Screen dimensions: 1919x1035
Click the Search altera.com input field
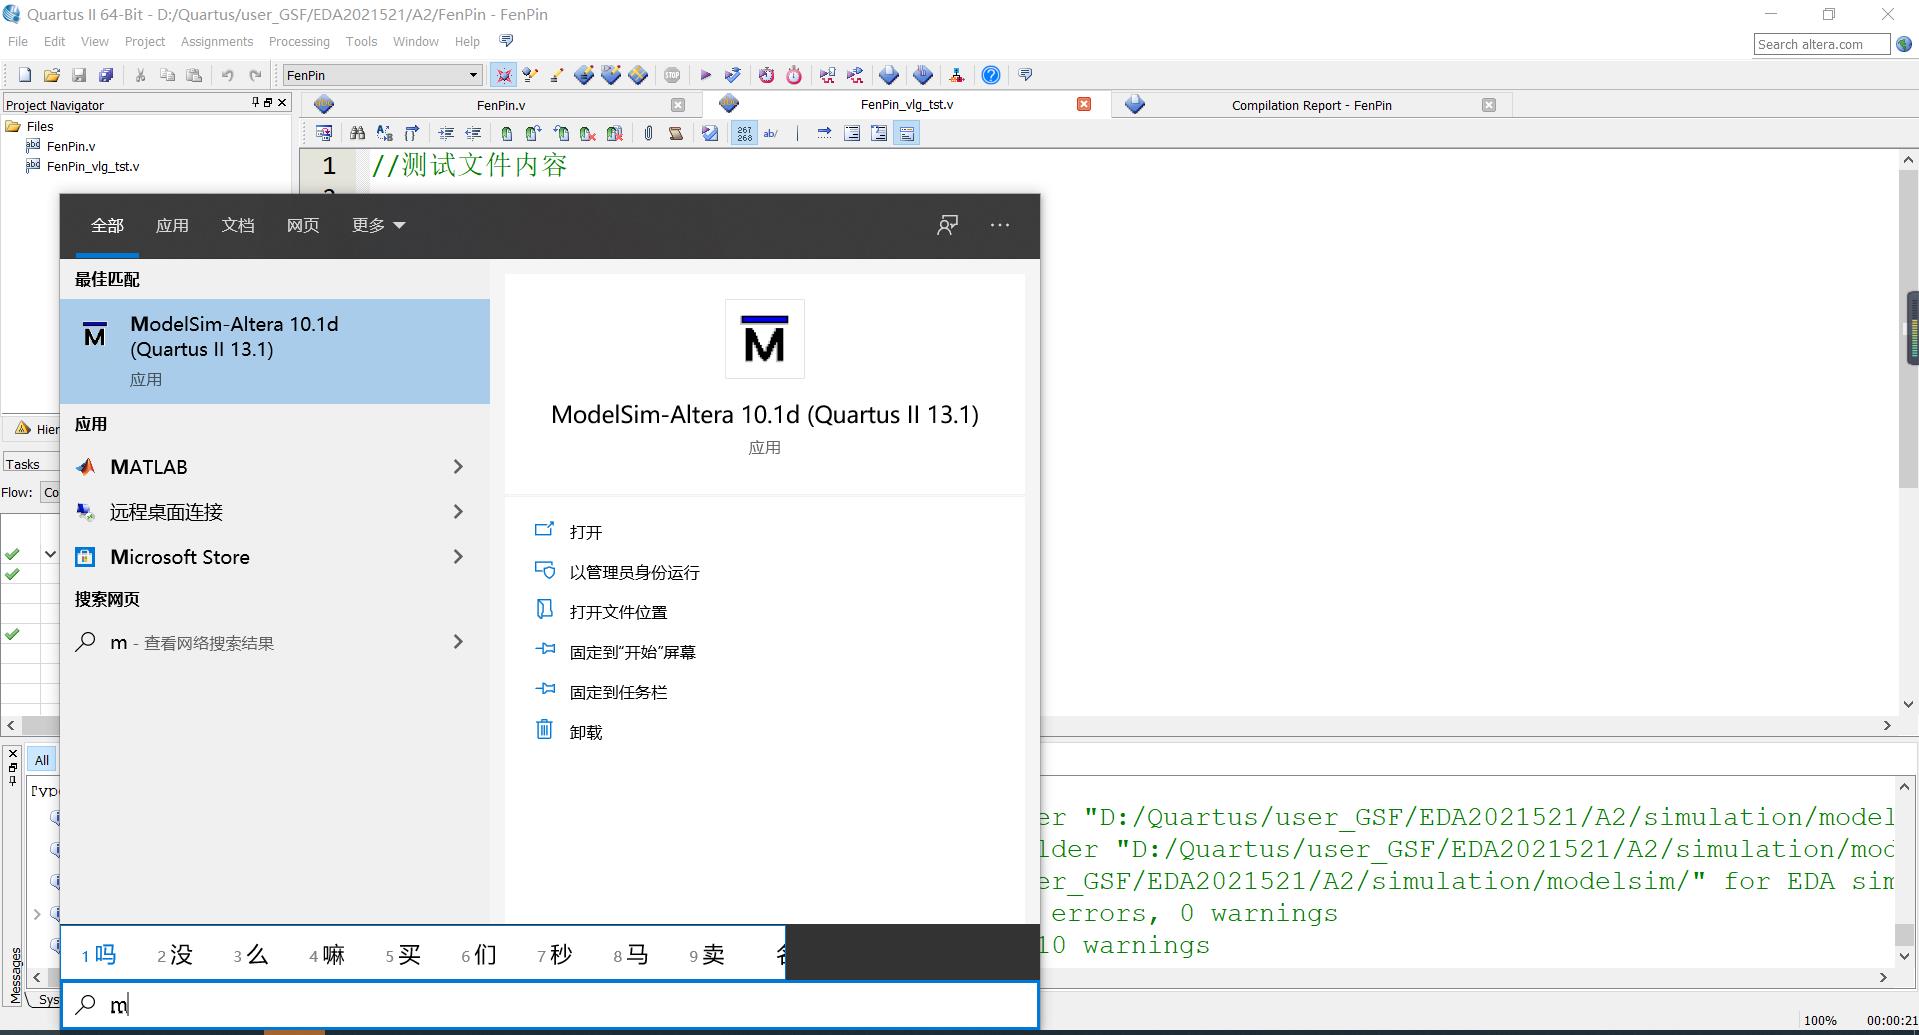pos(1822,44)
